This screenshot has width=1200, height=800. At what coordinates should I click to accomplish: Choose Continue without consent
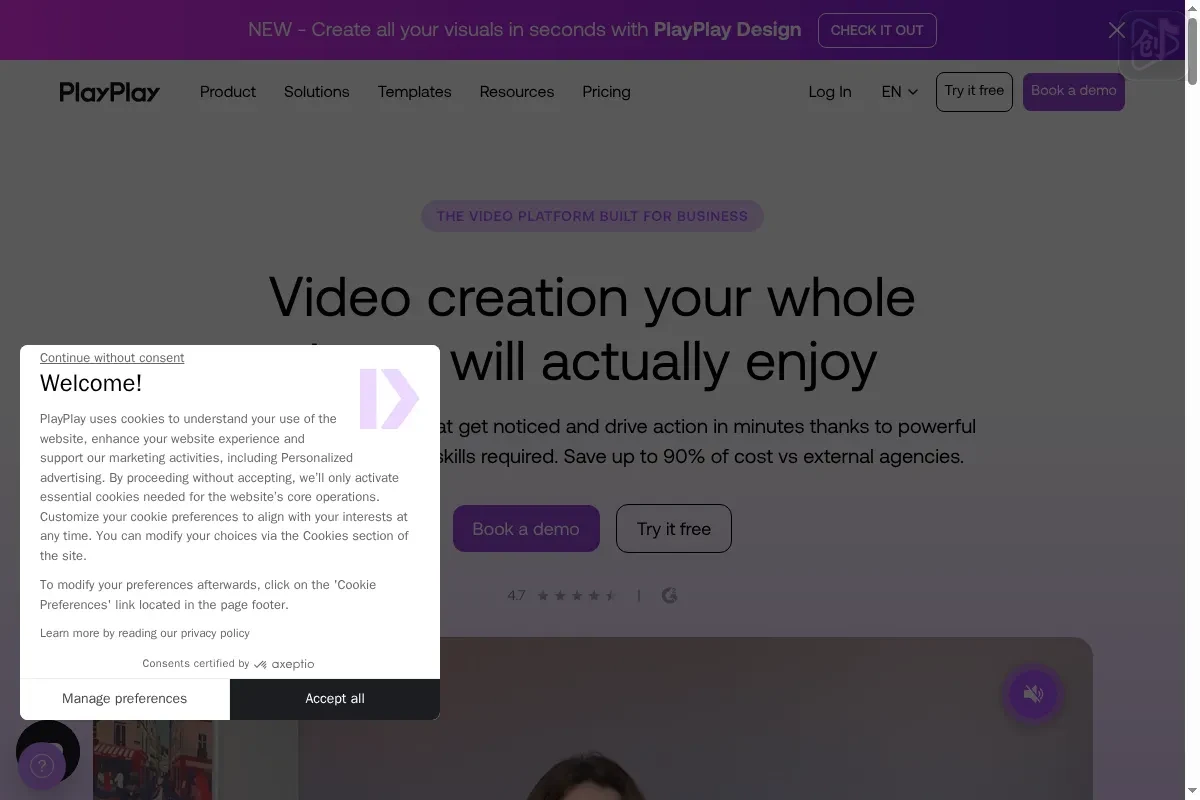pos(112,358)
